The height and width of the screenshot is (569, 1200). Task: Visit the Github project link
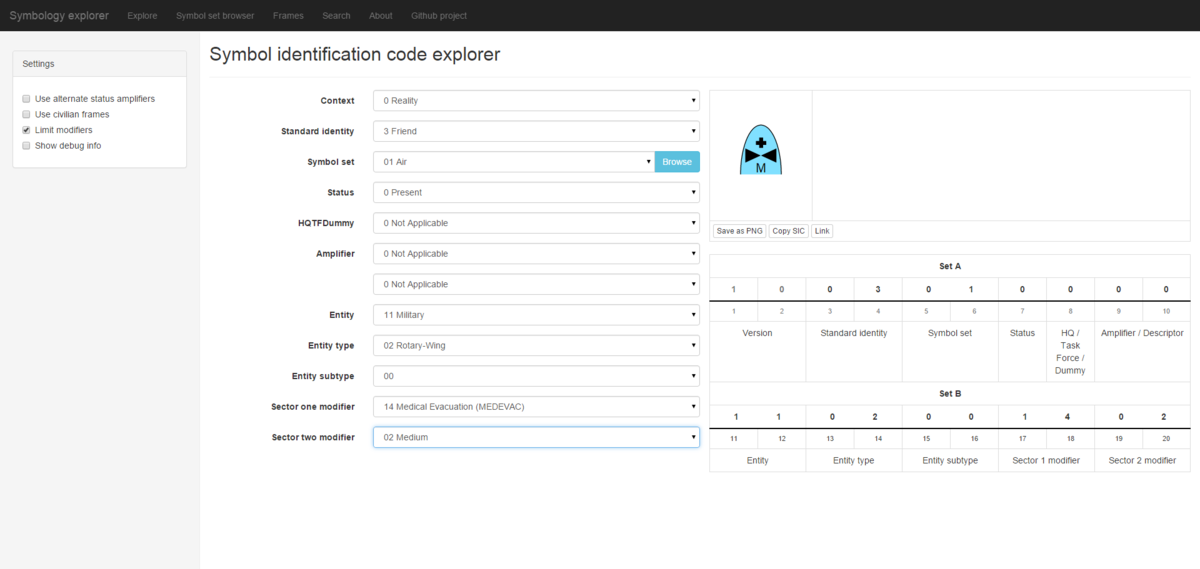tap(438, 16)
